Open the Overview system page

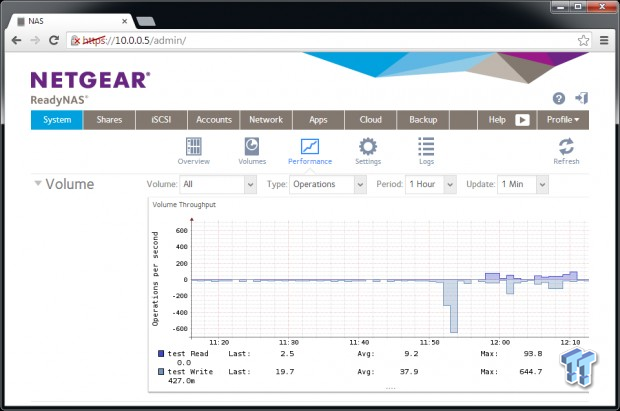pyautogui.click(x=194, y=151)
